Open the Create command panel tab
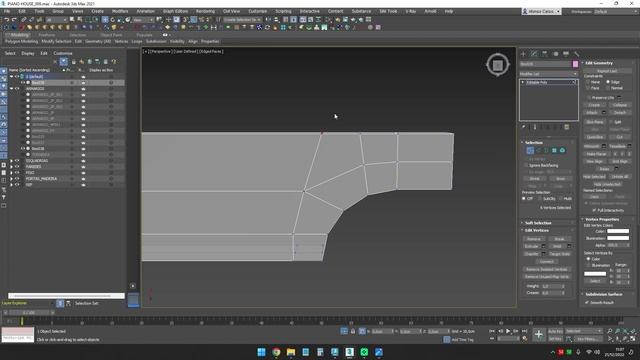The image size is (640, 360). click(523, 53)
